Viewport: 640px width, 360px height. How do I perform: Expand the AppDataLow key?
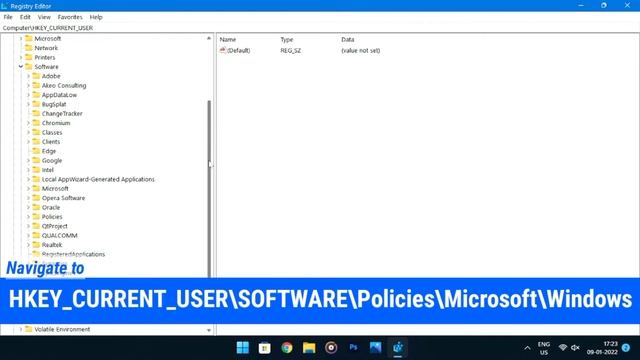click(28, 95)
